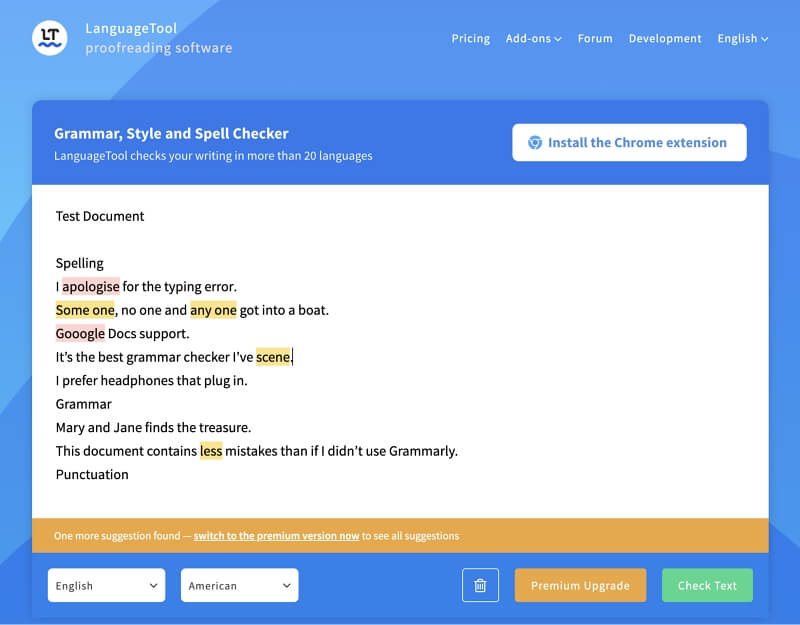Click the highlighted phrase 'Some one'

coord(85,310)
